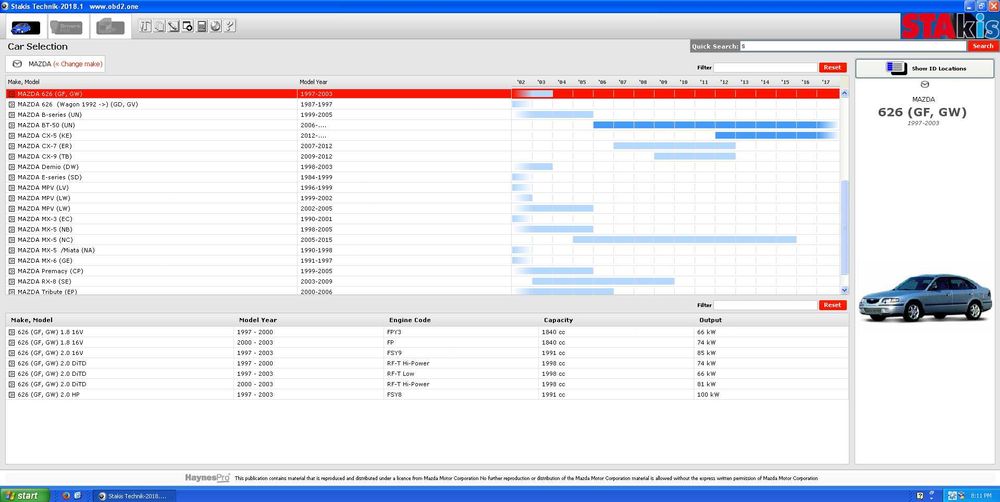
Task: Click the upper Model Year column header
Action: click(314, 82)
